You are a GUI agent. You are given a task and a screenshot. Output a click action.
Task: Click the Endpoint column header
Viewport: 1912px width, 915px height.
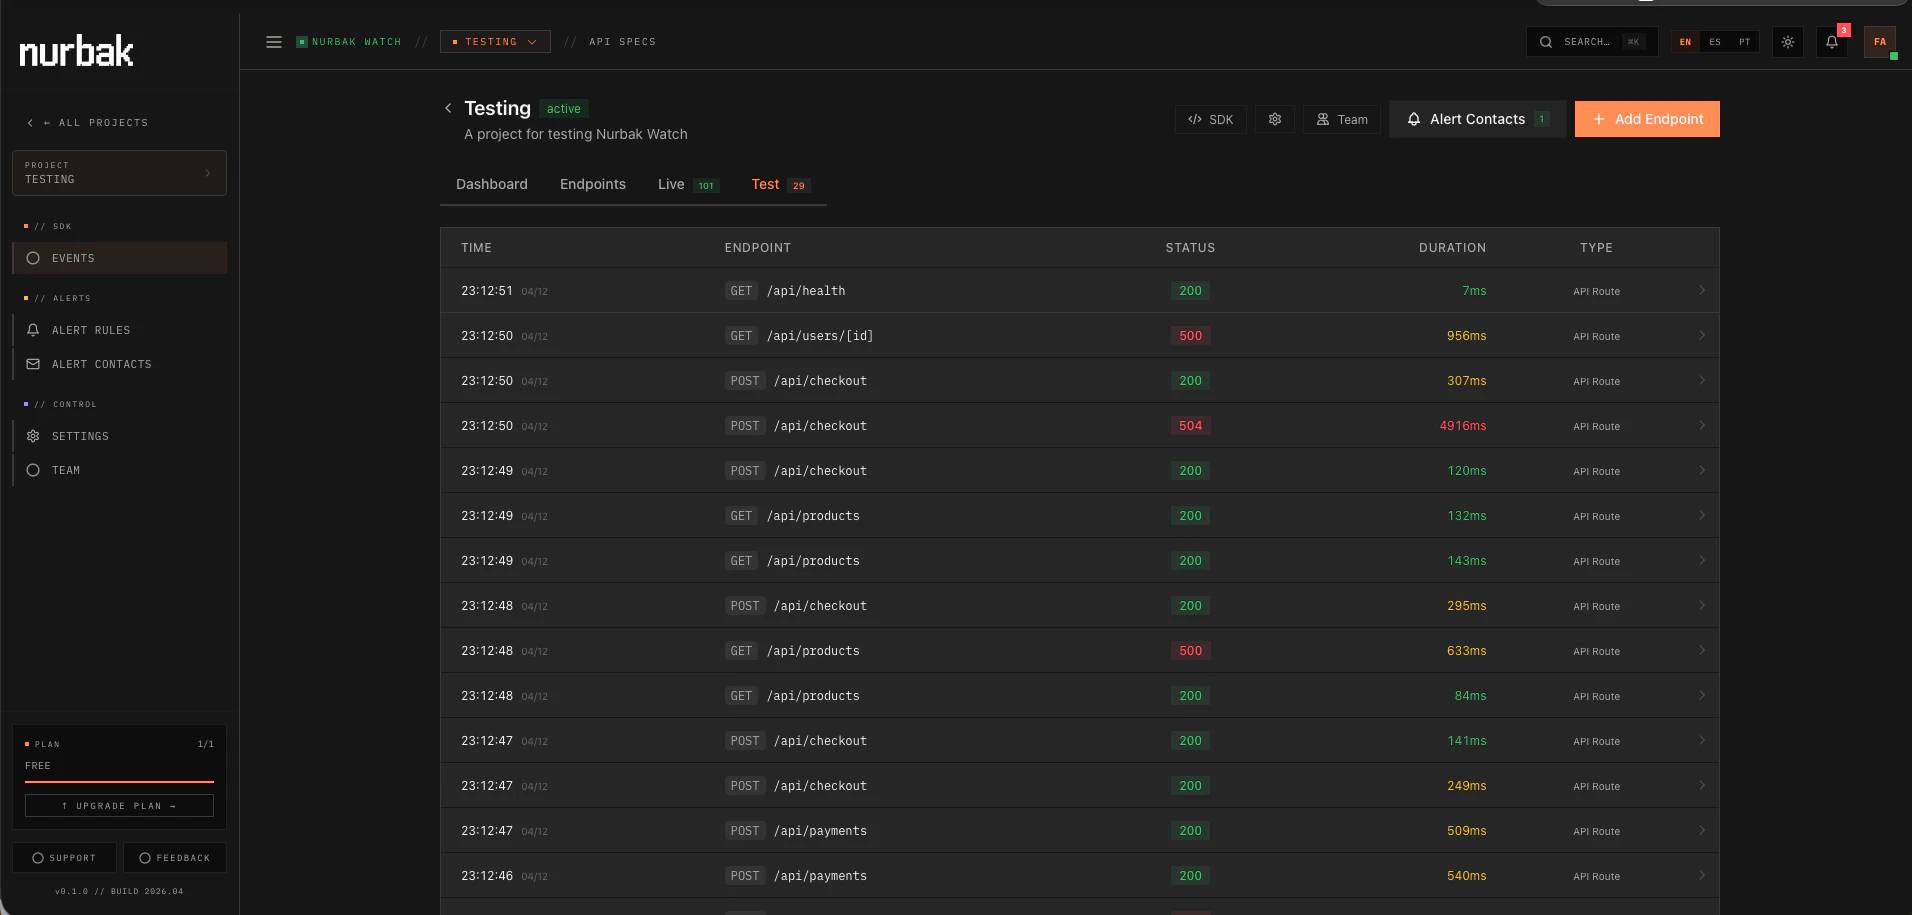pyautogui.click(x=757, y=248)
